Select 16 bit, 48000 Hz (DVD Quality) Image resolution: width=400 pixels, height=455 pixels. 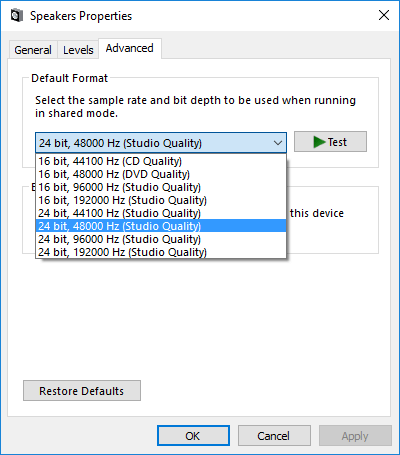(x=161, y=174)
